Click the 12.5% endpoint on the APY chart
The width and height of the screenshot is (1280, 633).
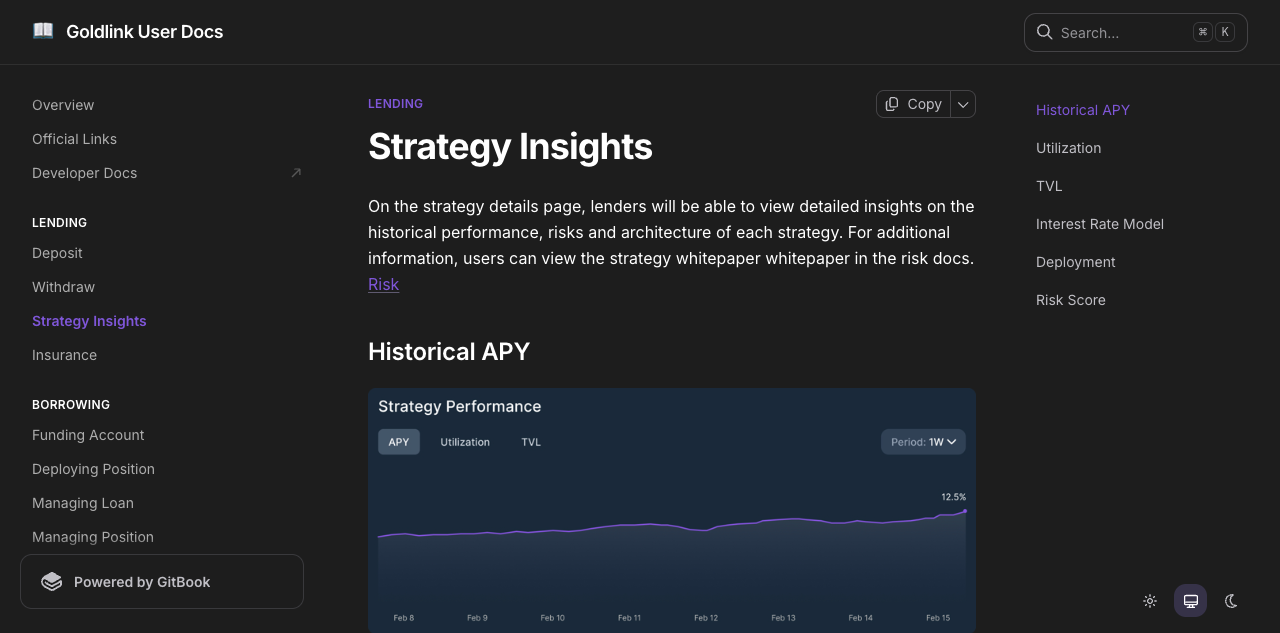pyautogui.click(x=965, y=510)
